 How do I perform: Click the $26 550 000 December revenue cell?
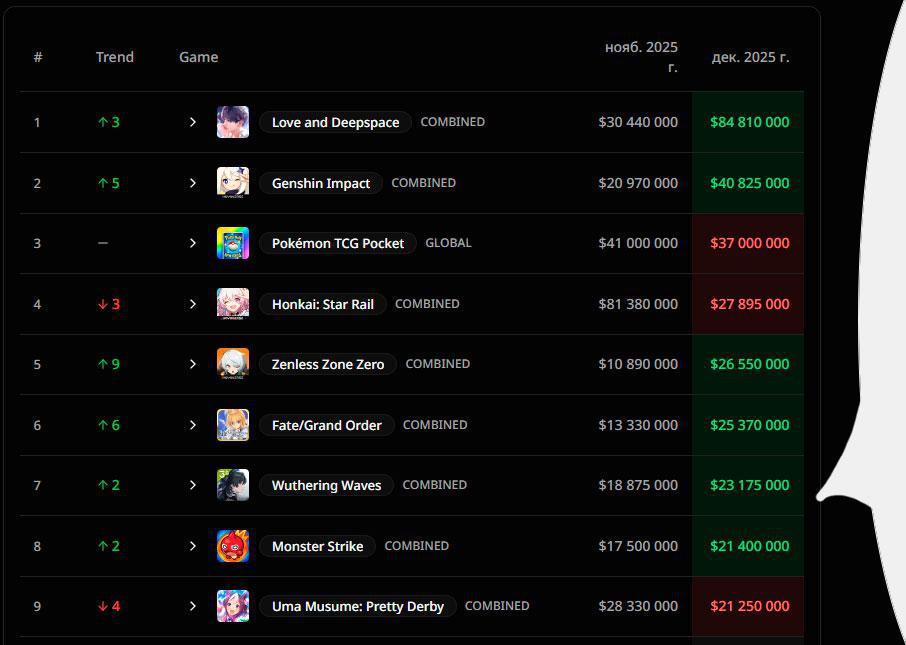[749, 364]
